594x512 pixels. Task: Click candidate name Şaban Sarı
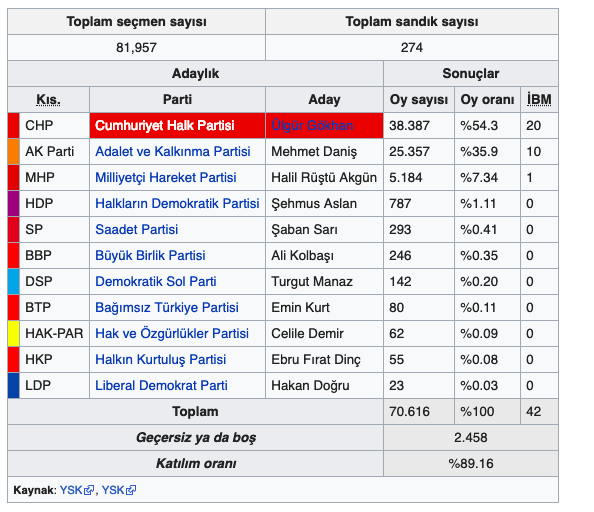pos(304,229)
